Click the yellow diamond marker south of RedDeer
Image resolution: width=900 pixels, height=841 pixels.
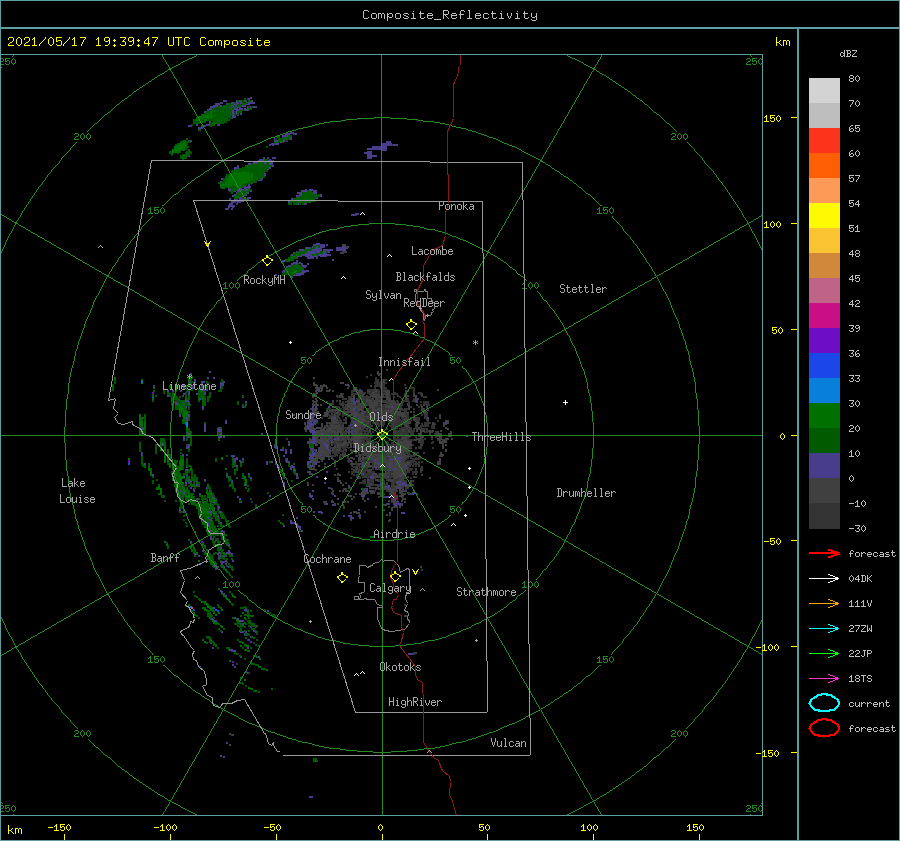[411, 325]
